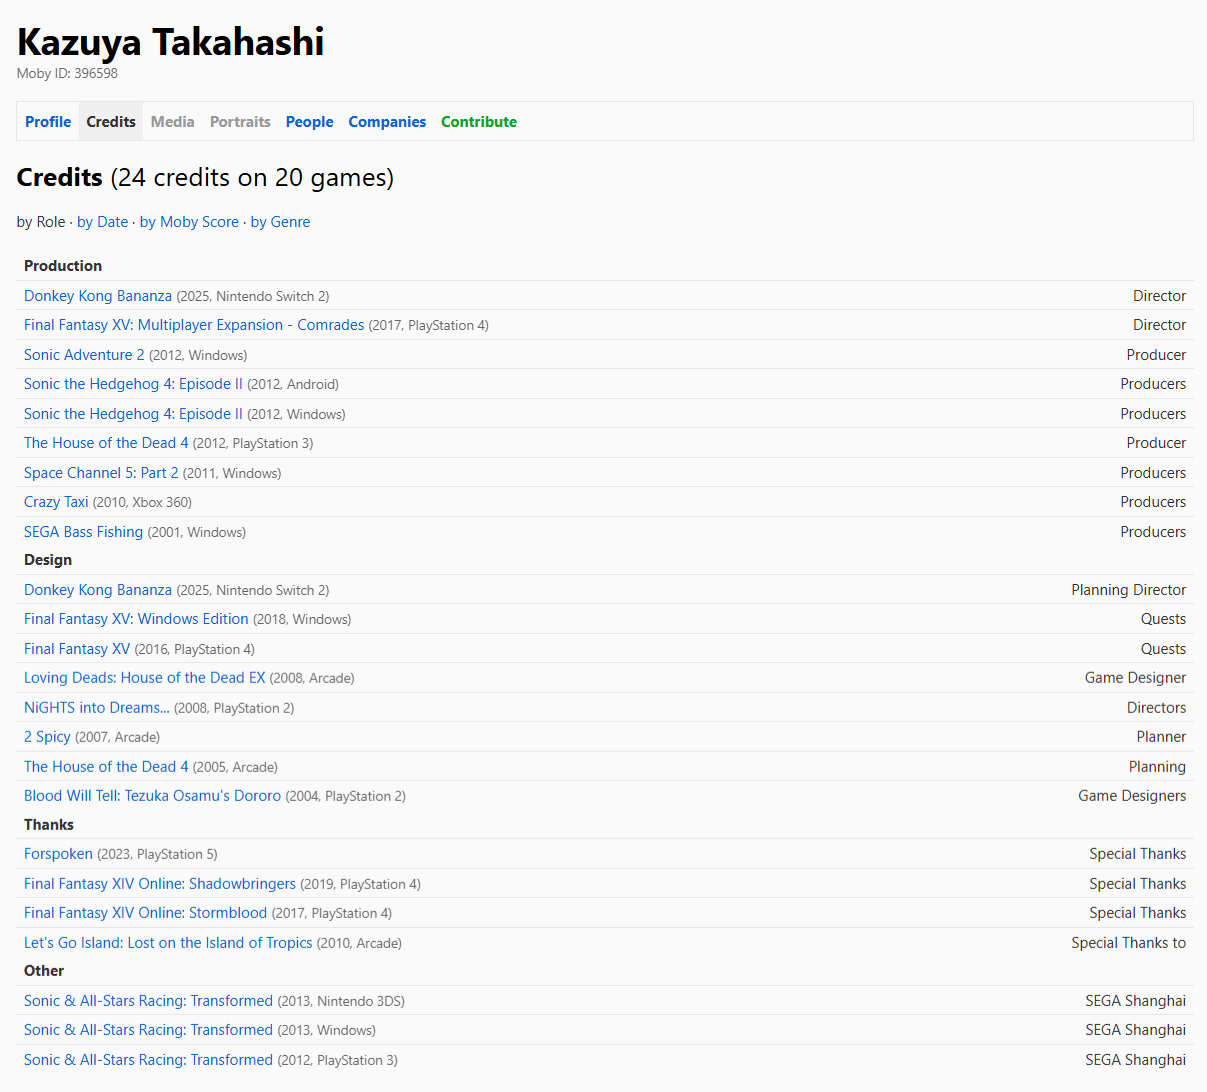The width and height of the screenshot is (1207, 1092).
Task: Open Final Fantasy XIV Online: Stormblood
Action: click(x=145, y=913)
